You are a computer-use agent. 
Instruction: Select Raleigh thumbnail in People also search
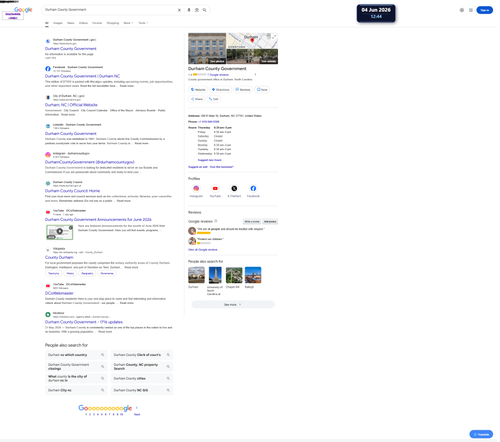pos(253,275)
